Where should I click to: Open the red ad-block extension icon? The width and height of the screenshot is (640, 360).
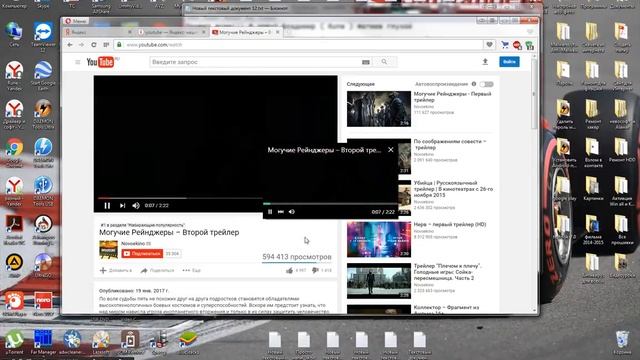tap(517, 45)
